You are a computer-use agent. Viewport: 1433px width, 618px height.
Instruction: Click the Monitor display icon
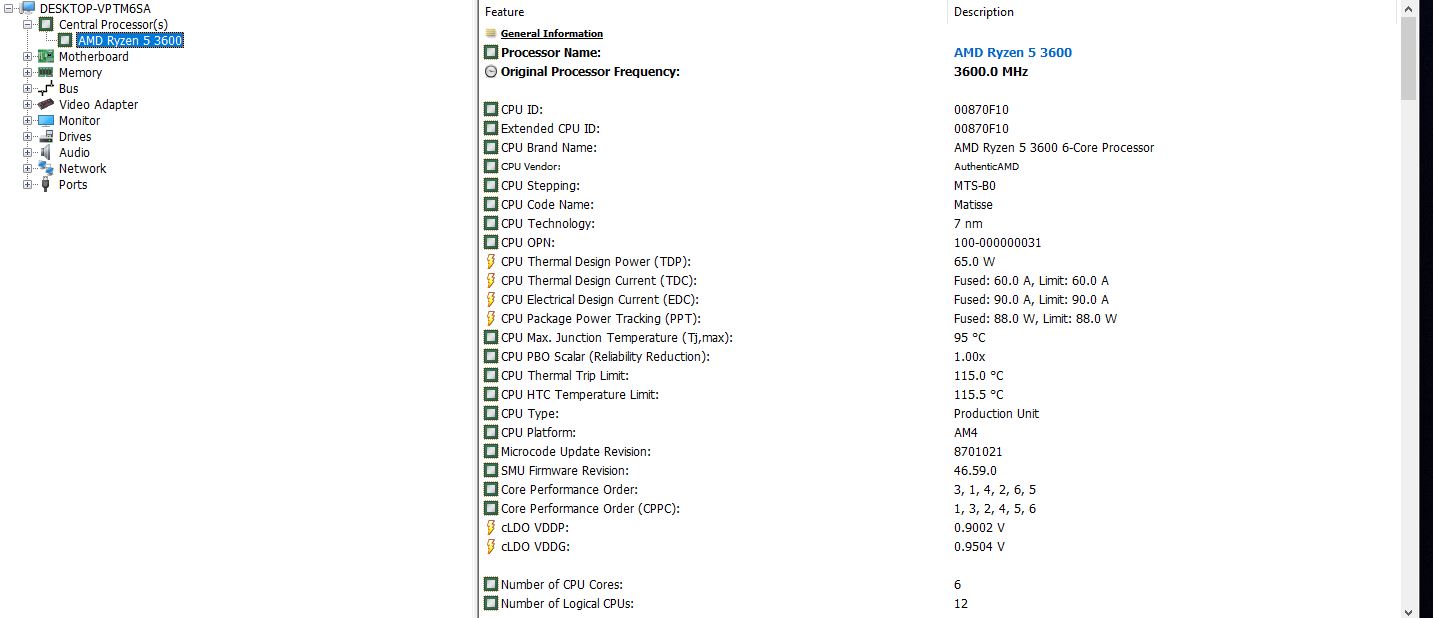tap(46, 120)
